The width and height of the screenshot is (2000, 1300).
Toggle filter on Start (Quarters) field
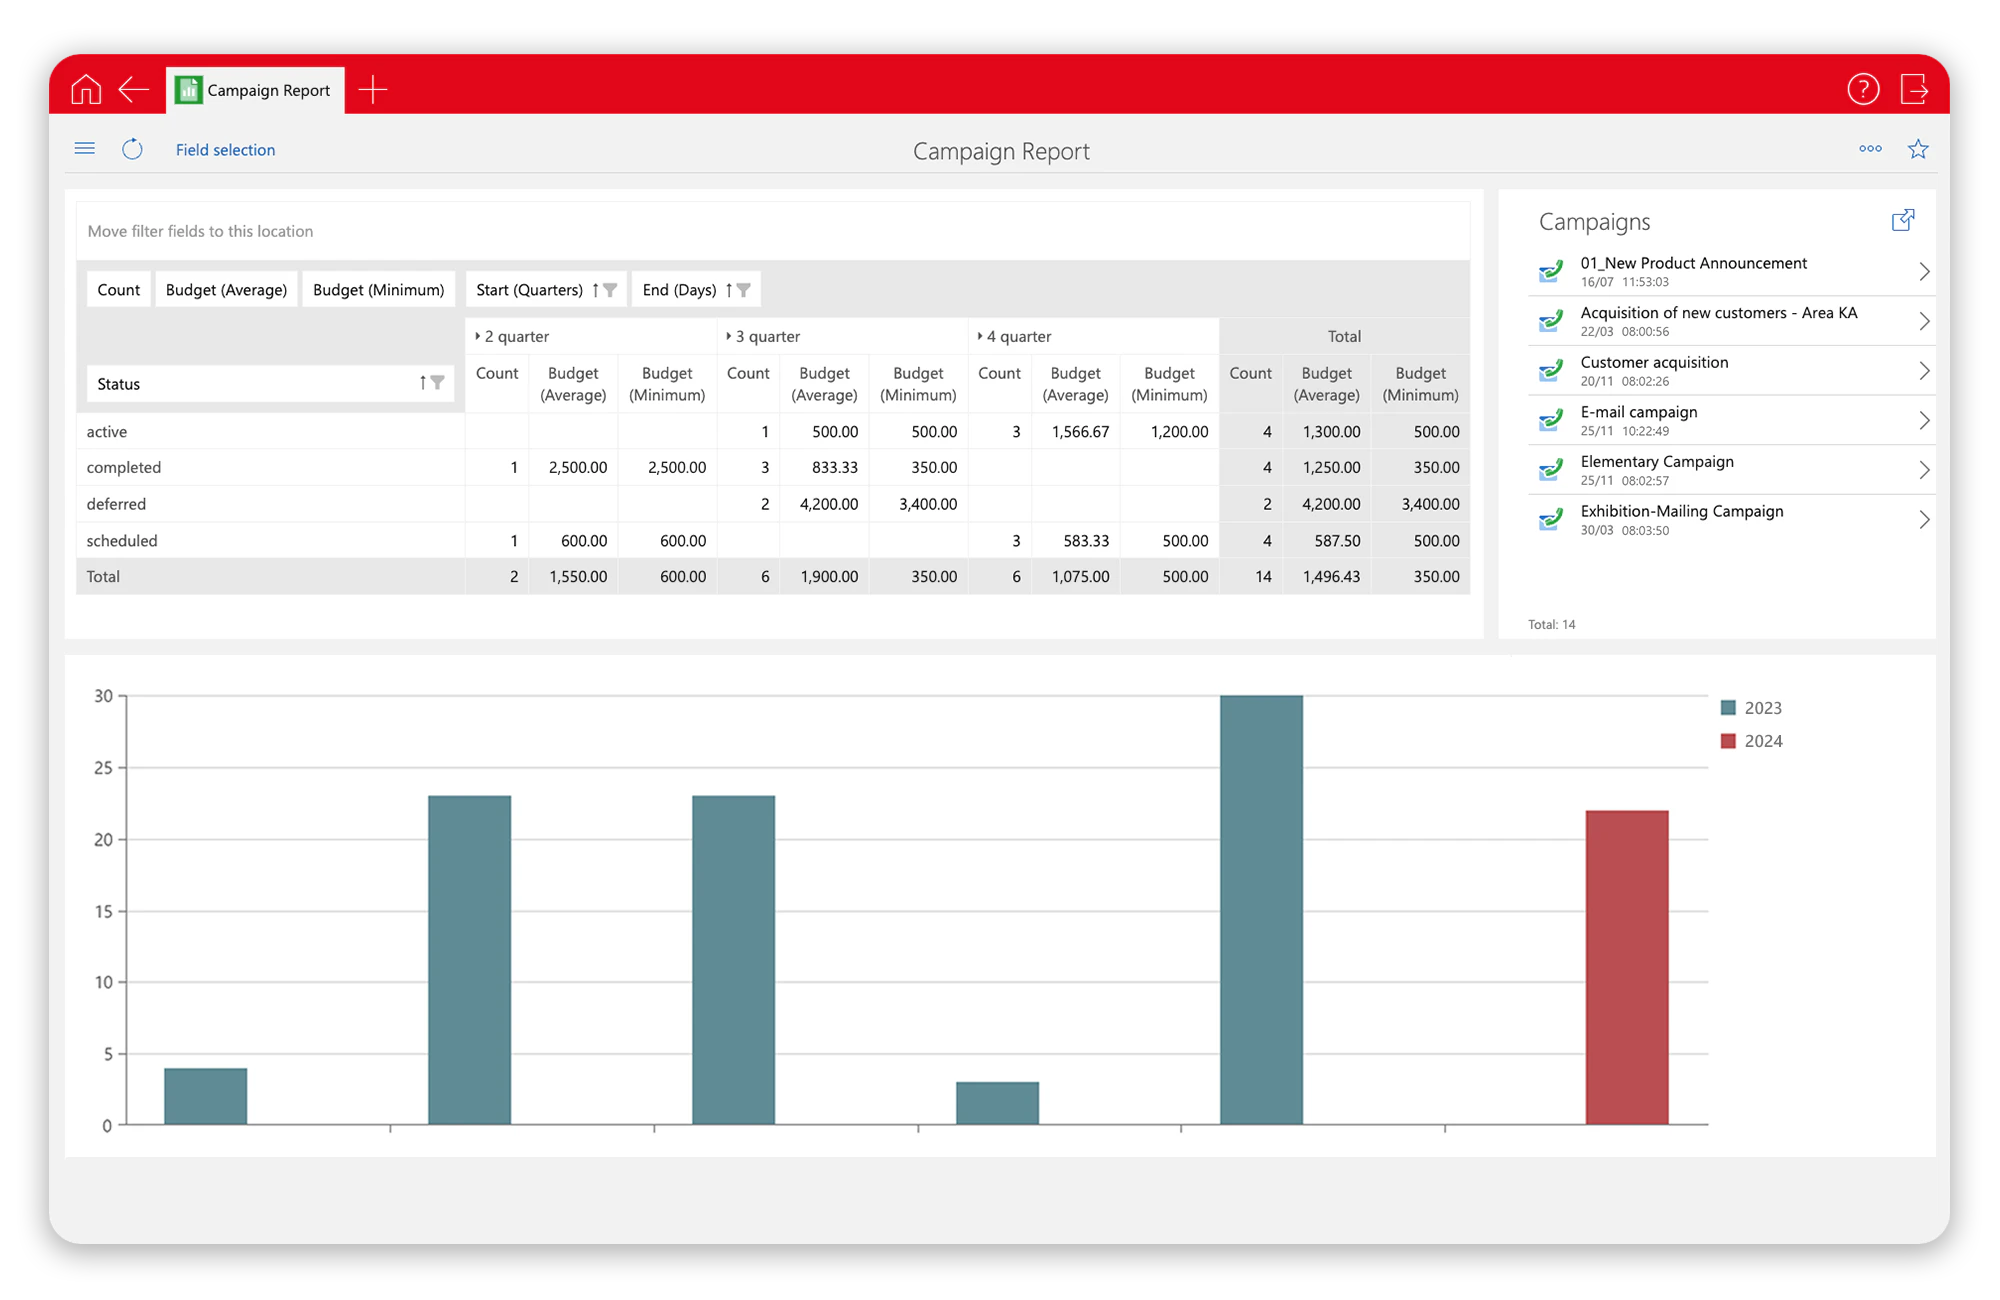610,290
